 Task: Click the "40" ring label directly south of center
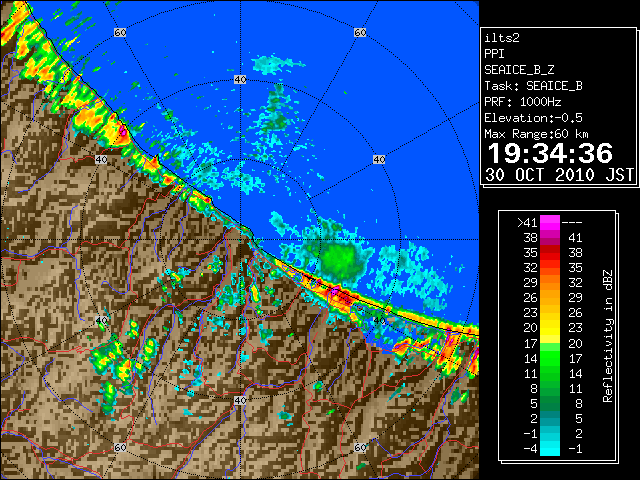(x=240, y=400)
